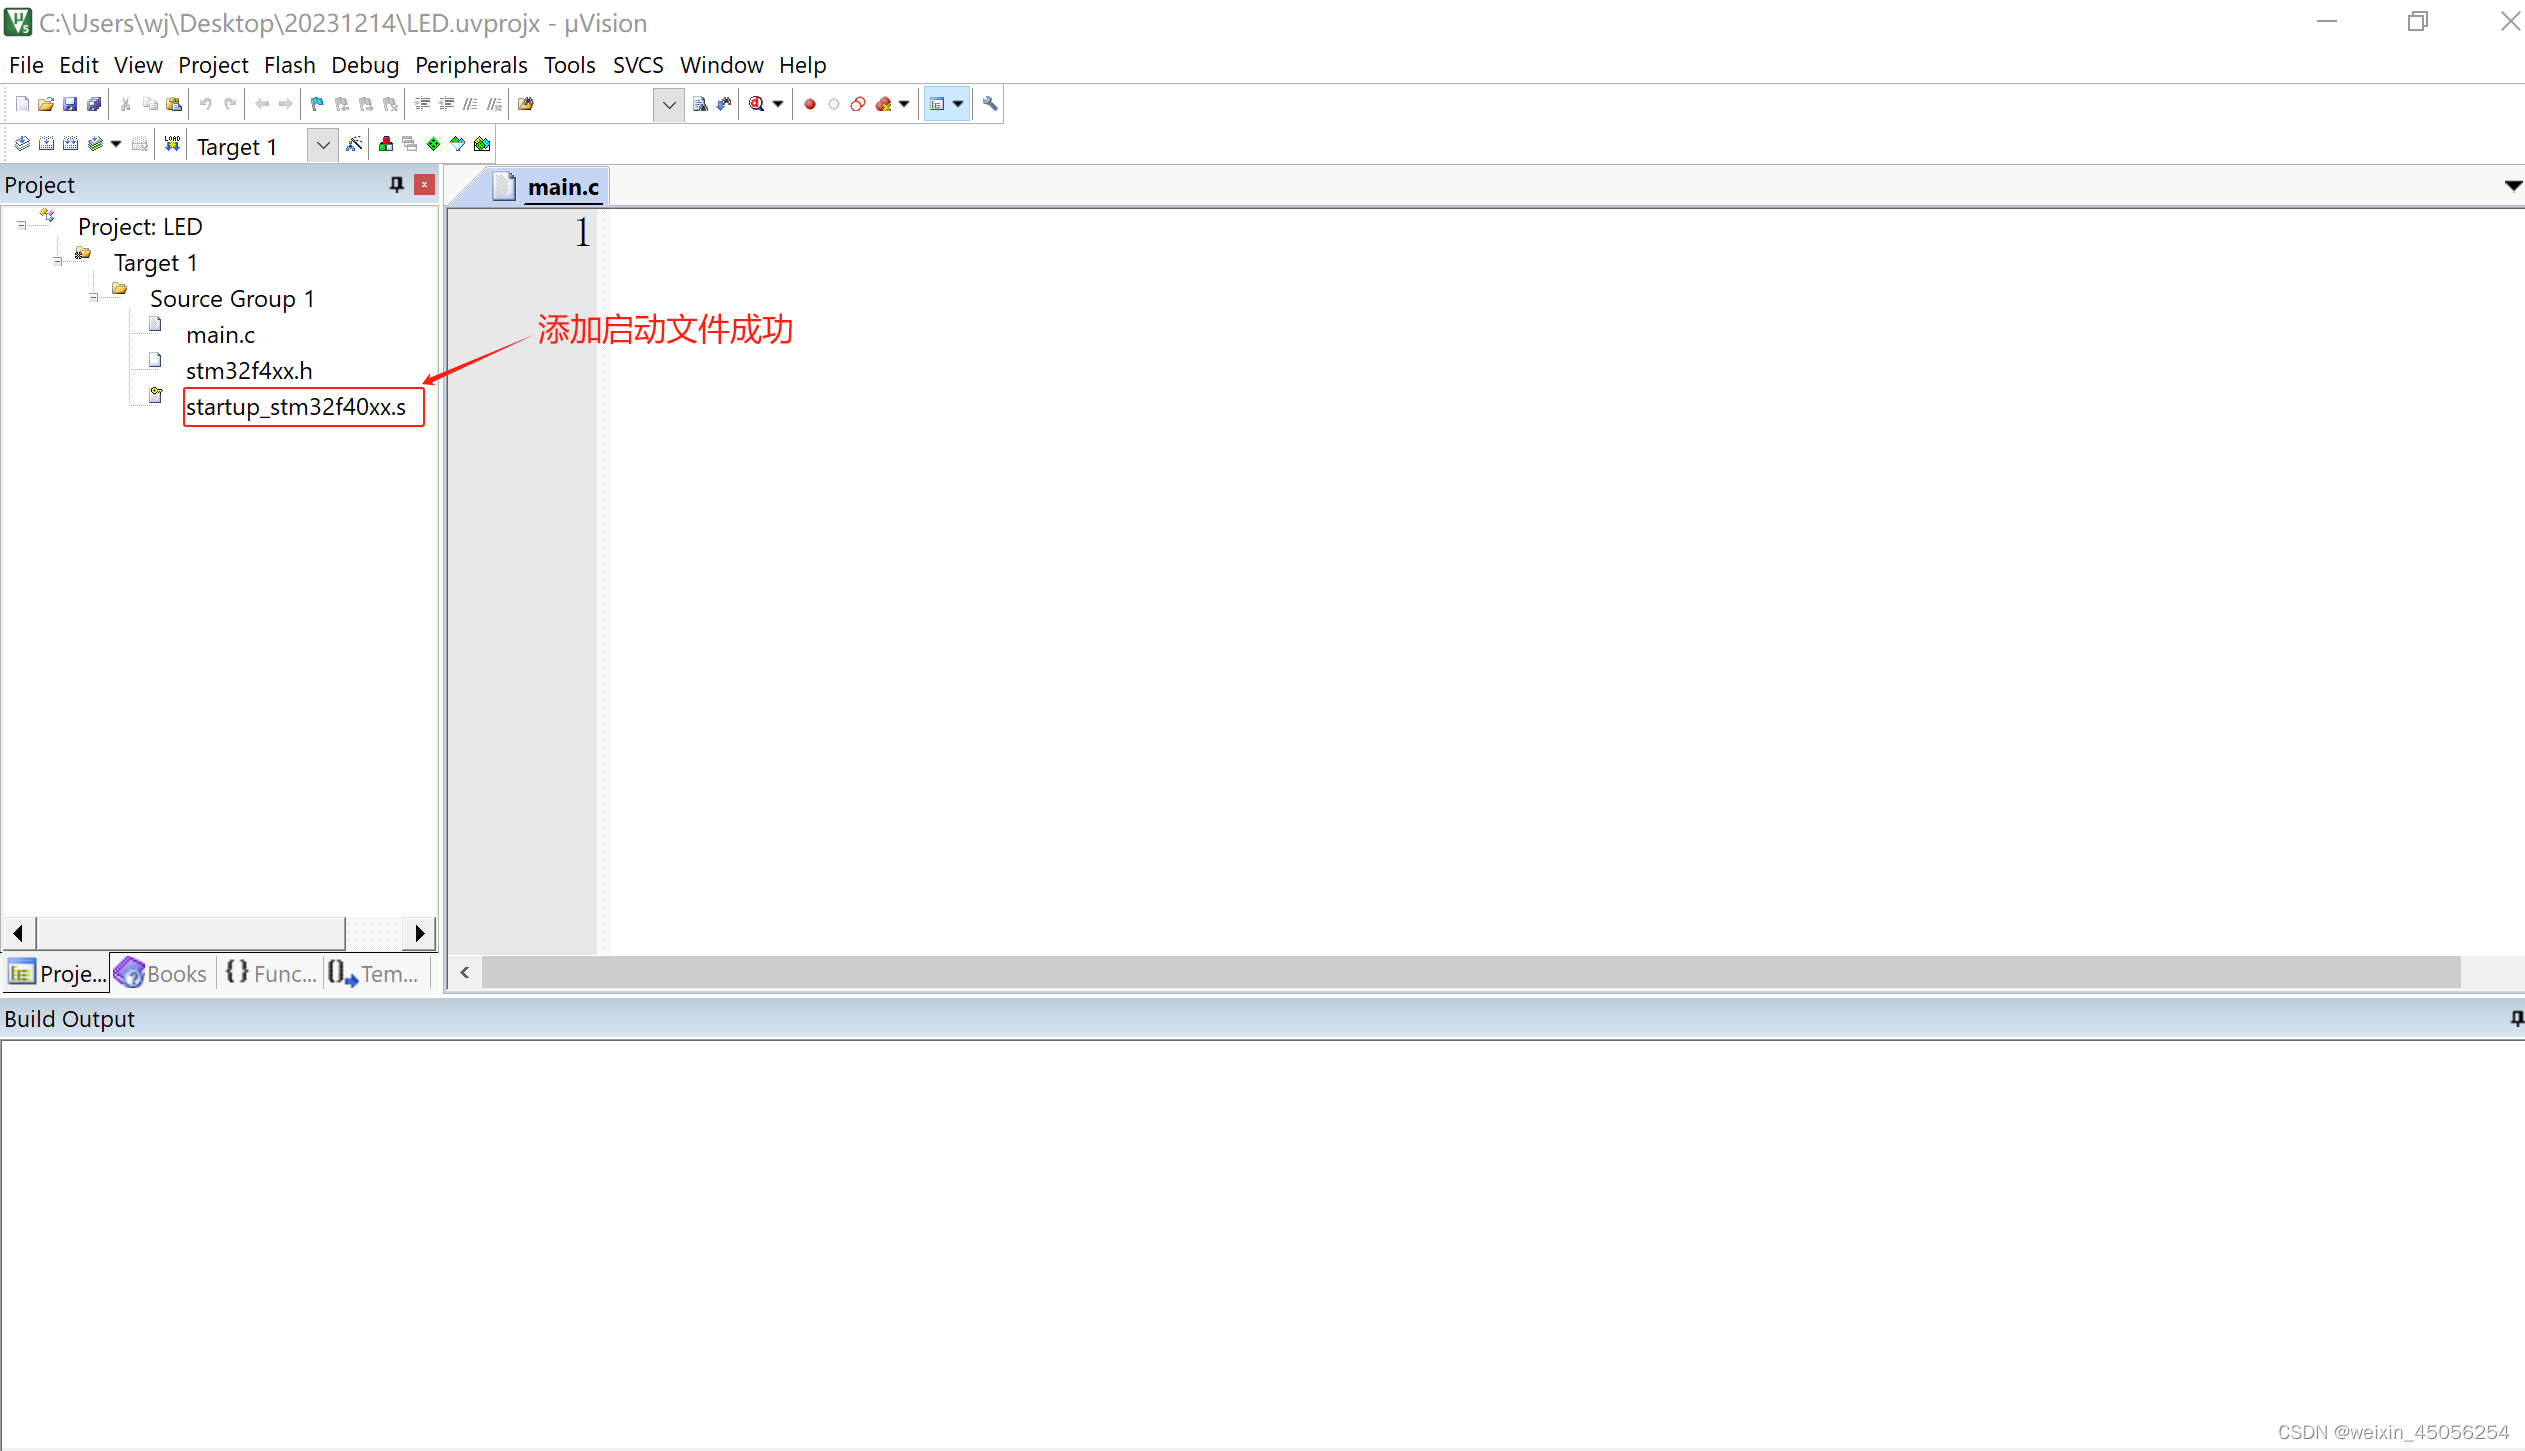Open the Project menu
Screen dimensions: 2525x1451
pos(213,65)
